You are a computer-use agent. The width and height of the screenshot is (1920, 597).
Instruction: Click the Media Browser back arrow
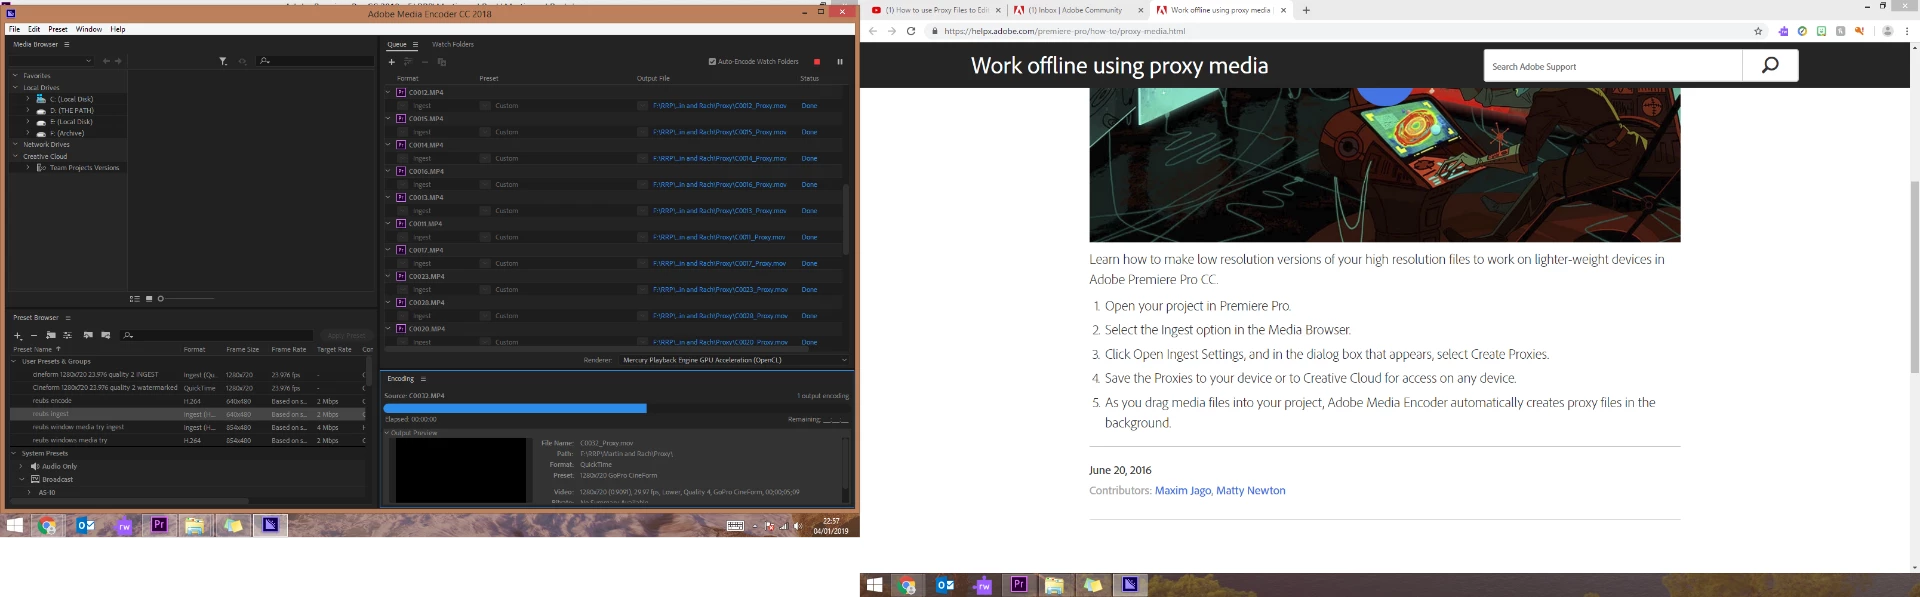click(x=106, y=61)
